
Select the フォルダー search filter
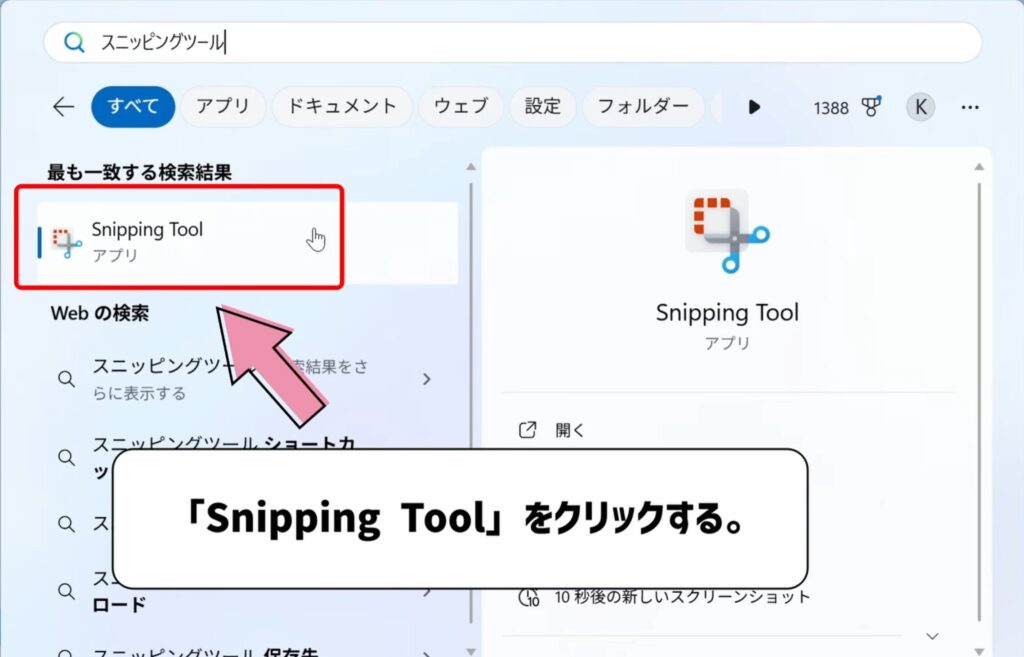pos(643,107)
